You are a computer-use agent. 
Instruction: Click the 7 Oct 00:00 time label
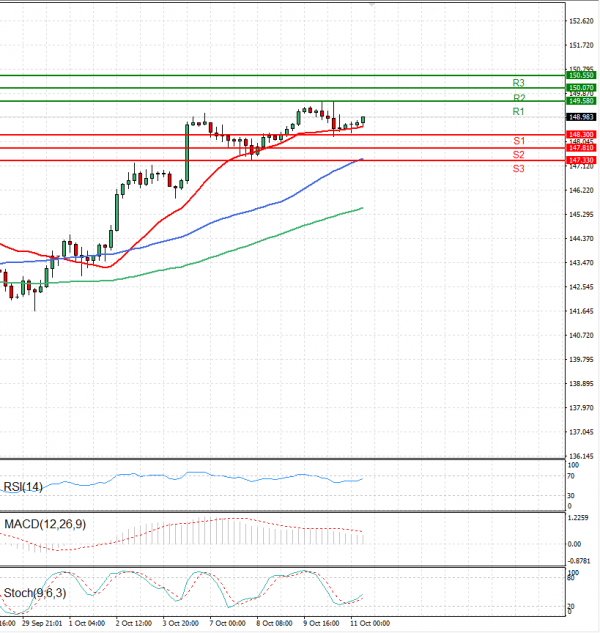(227, 623)
